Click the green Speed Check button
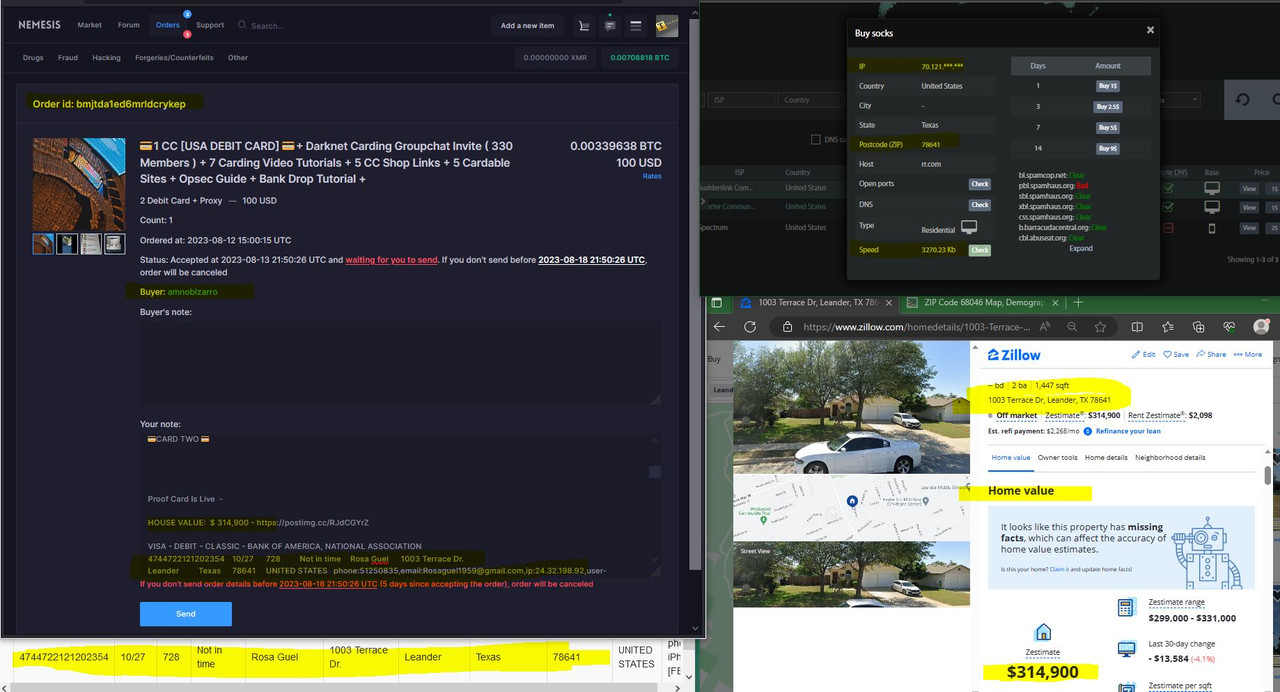 tap(979, 250)
